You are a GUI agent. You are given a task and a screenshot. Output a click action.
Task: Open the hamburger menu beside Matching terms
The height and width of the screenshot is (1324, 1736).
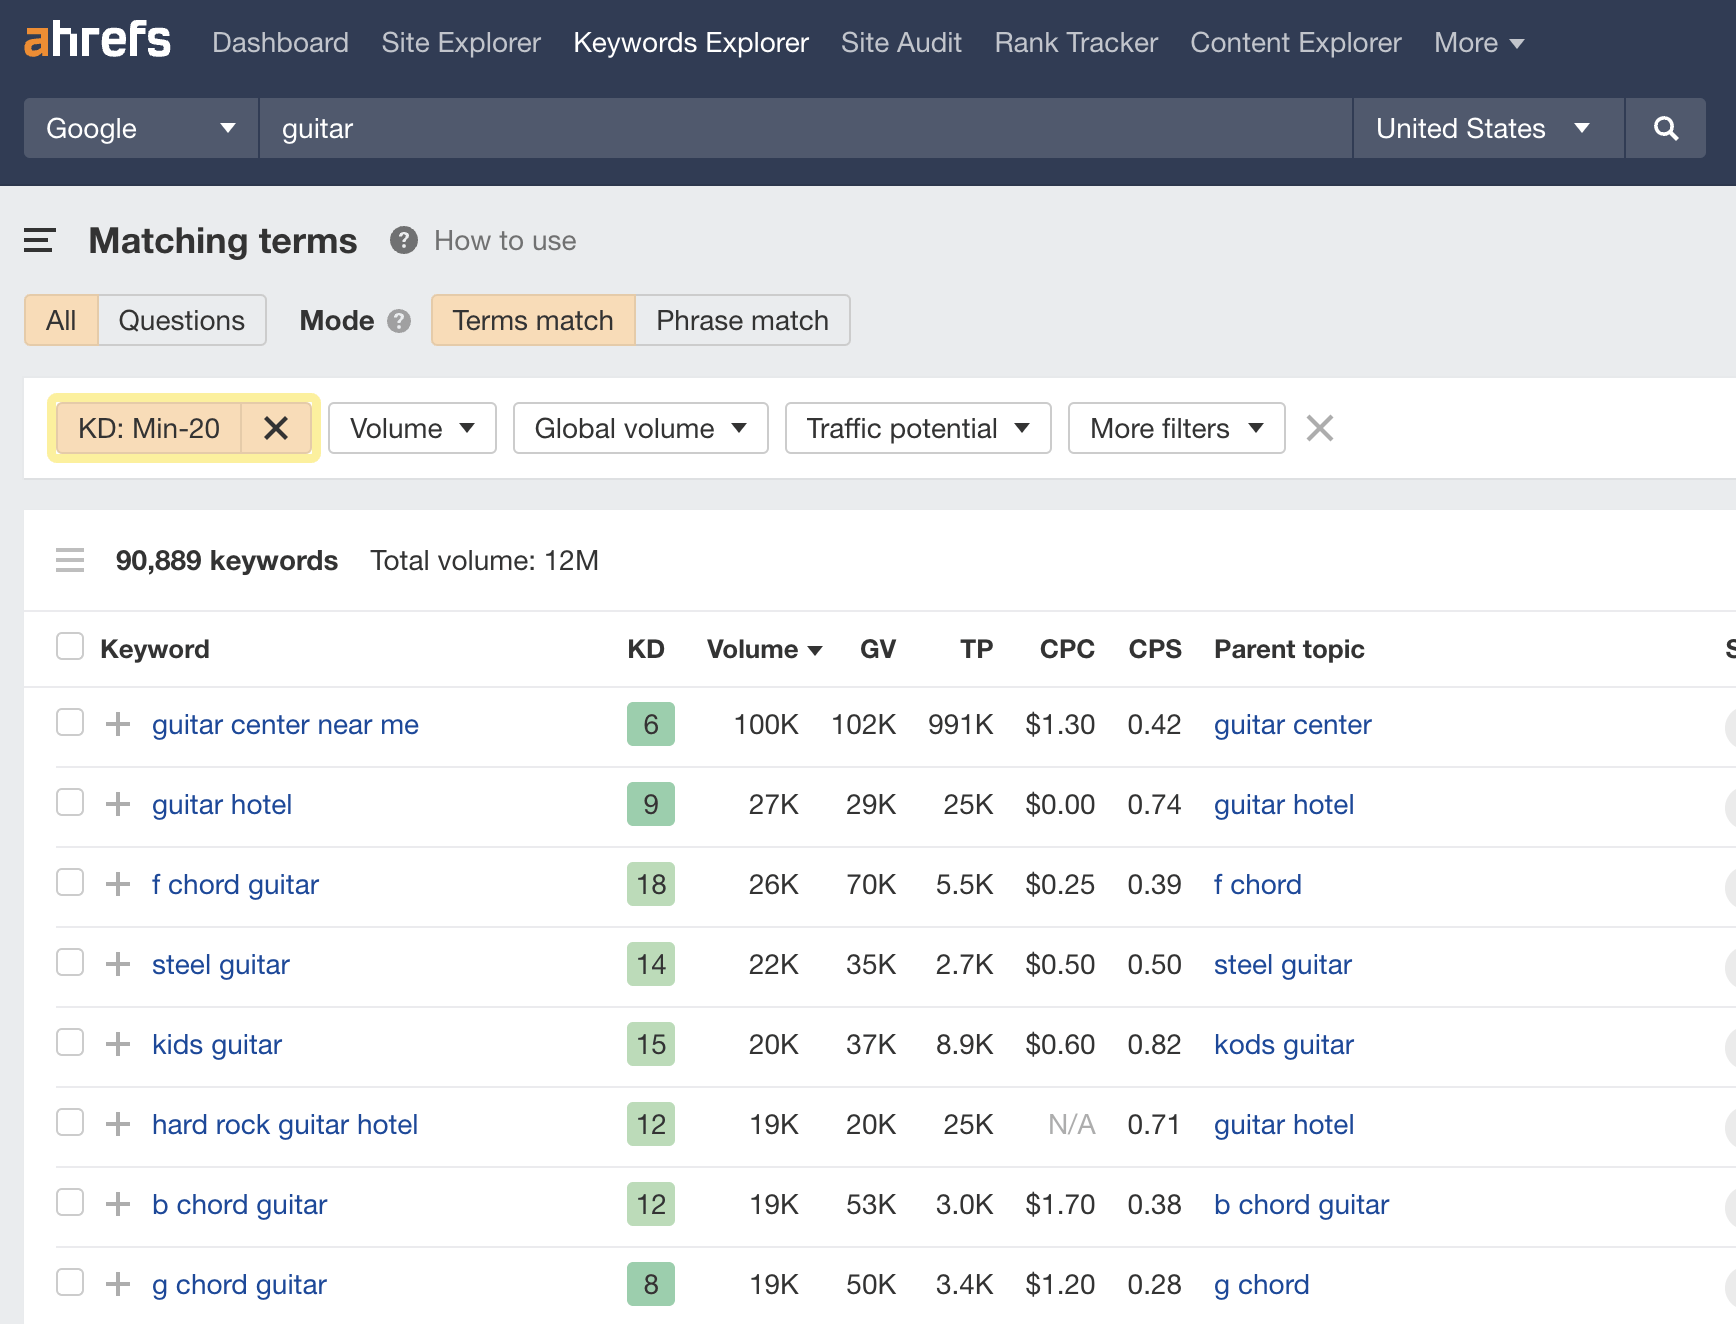point(39,240)
